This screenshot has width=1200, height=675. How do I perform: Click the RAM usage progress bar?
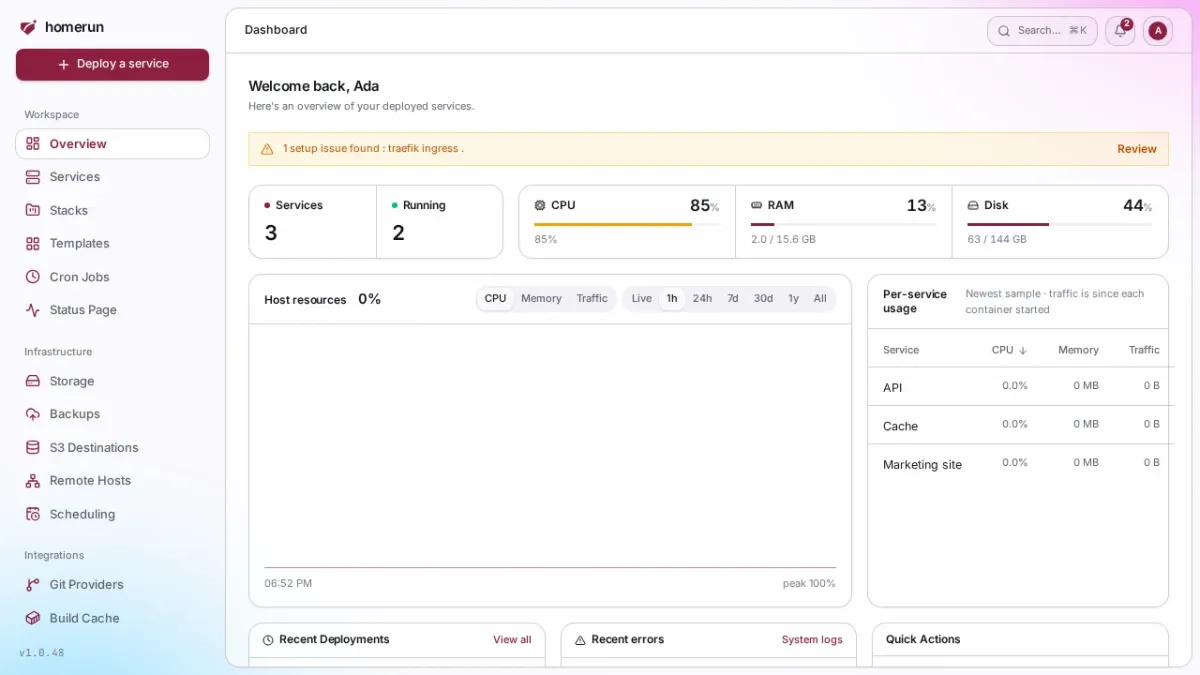click(843, 225)
